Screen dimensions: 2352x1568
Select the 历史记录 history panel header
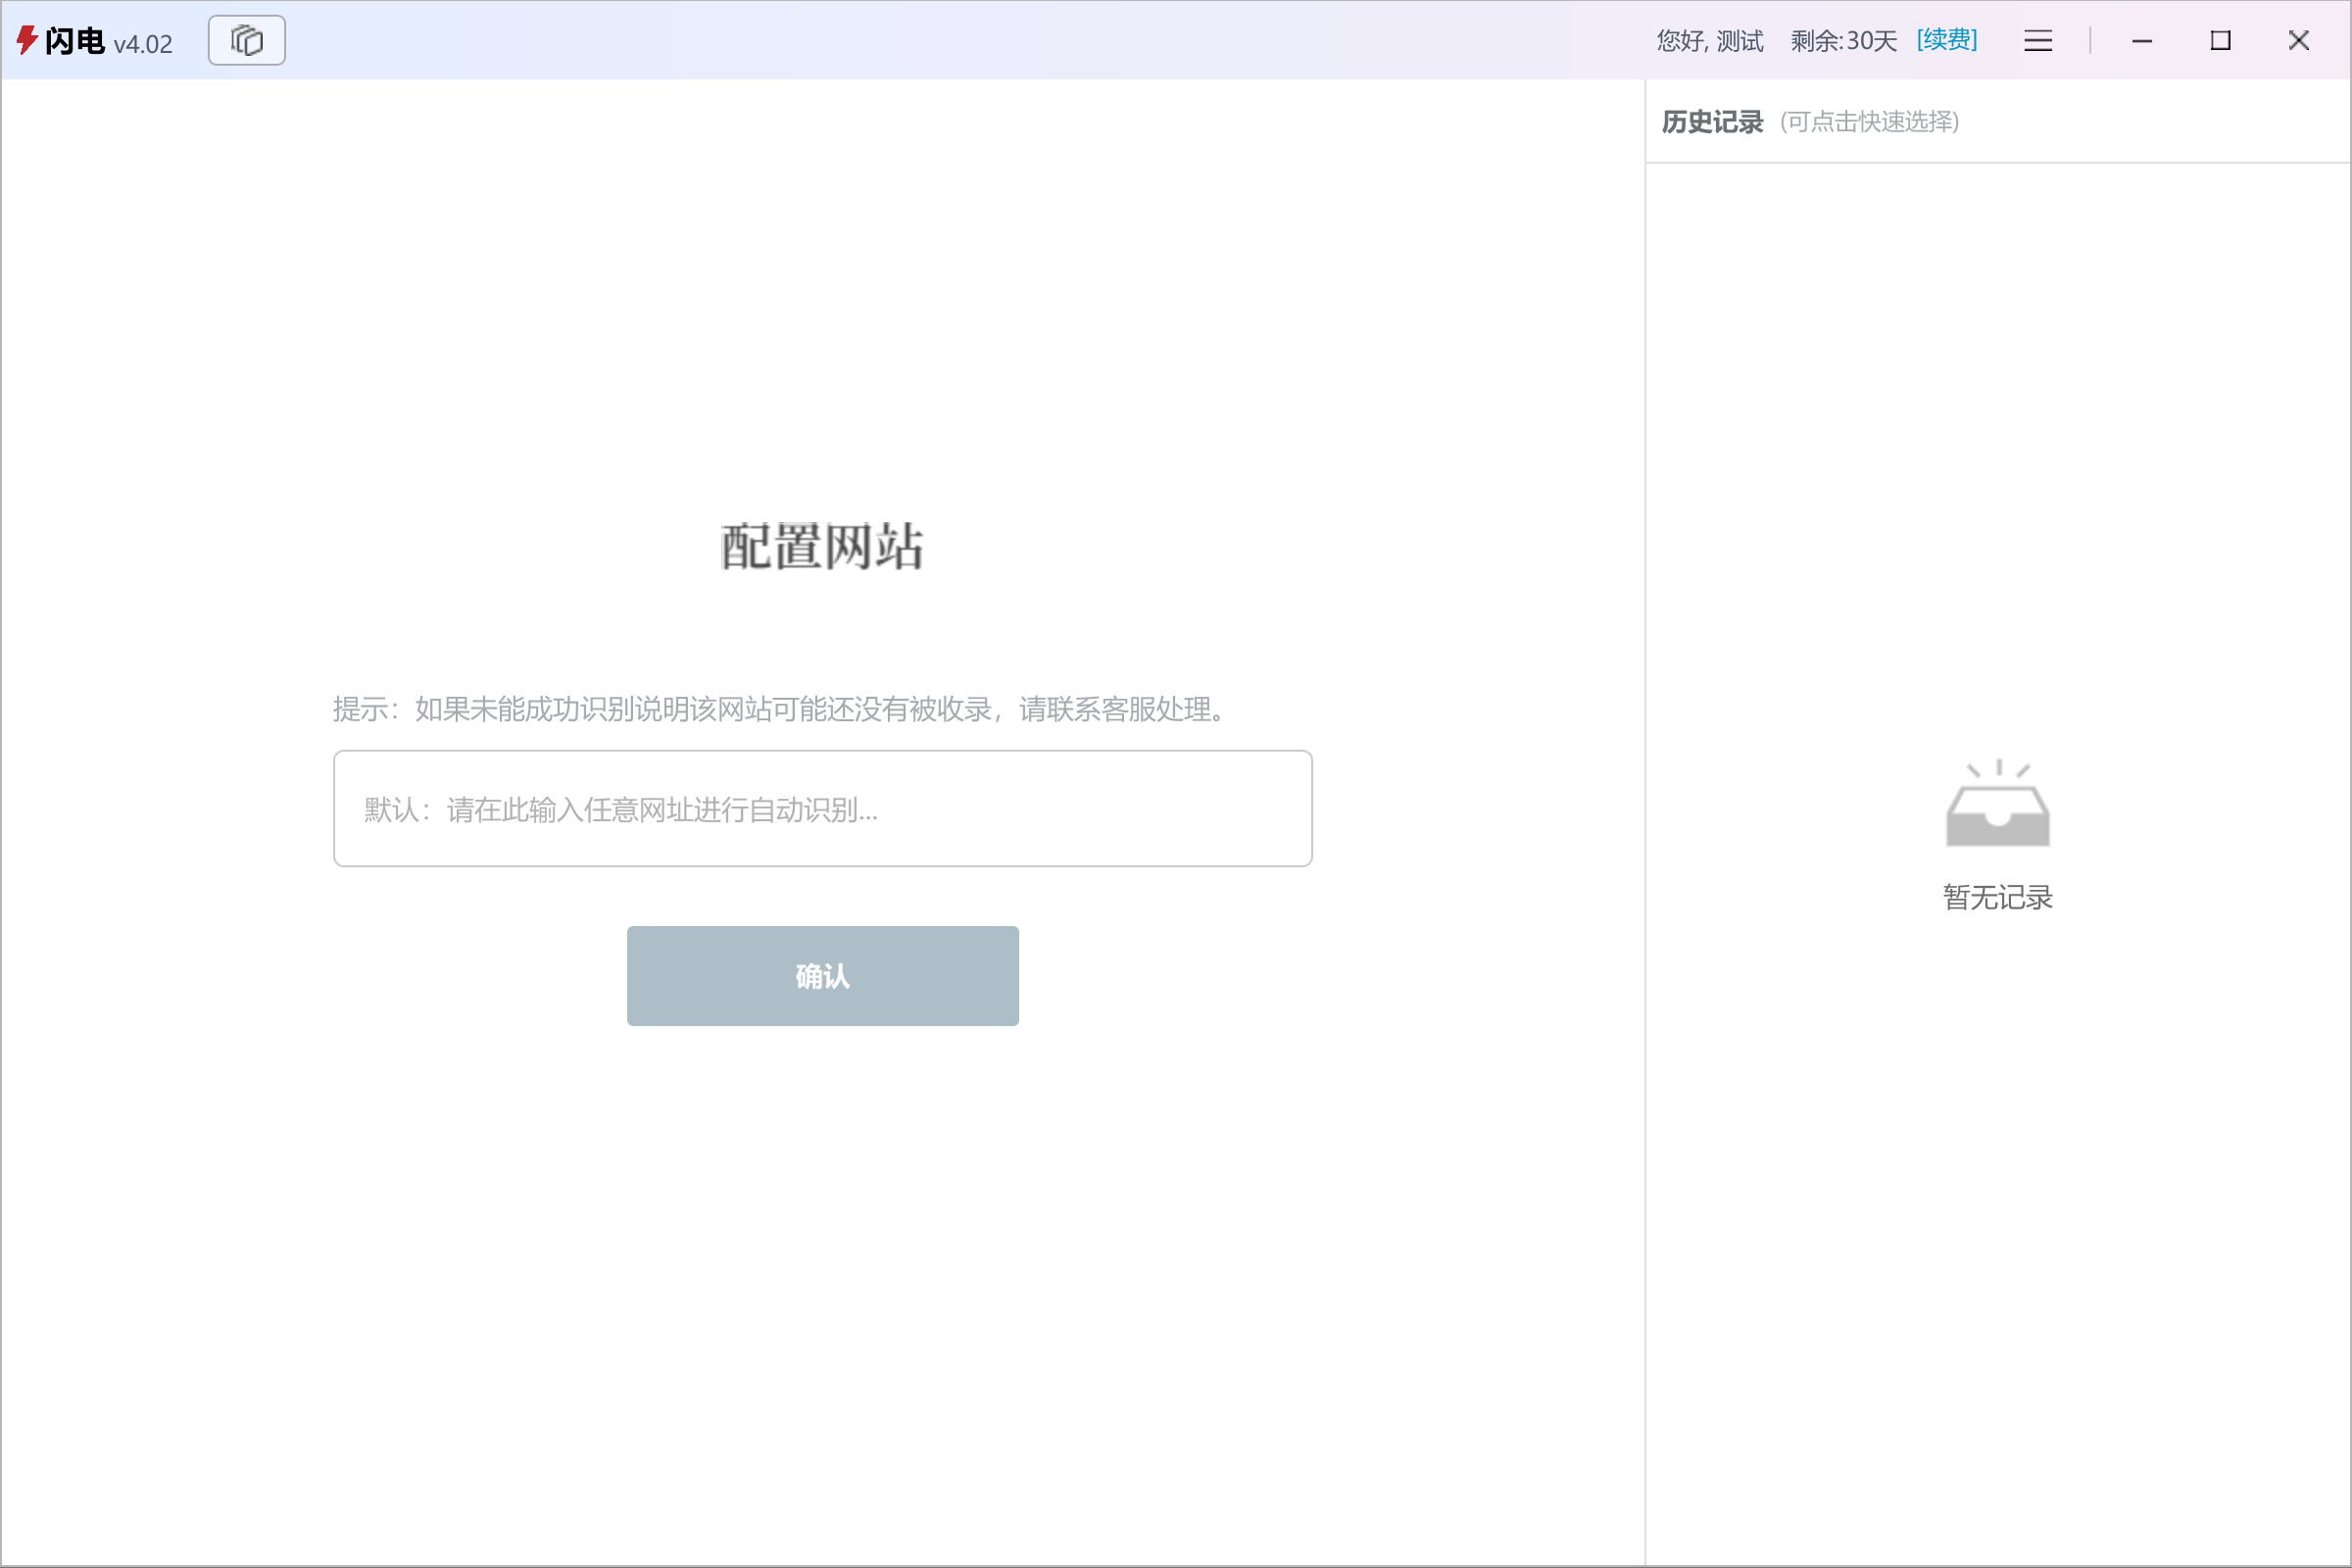coord(1711,121)
